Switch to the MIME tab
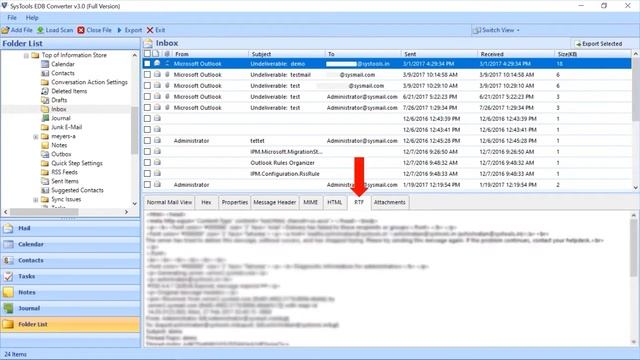This screenshot has width=640, height=360. (x=311, y=202)
